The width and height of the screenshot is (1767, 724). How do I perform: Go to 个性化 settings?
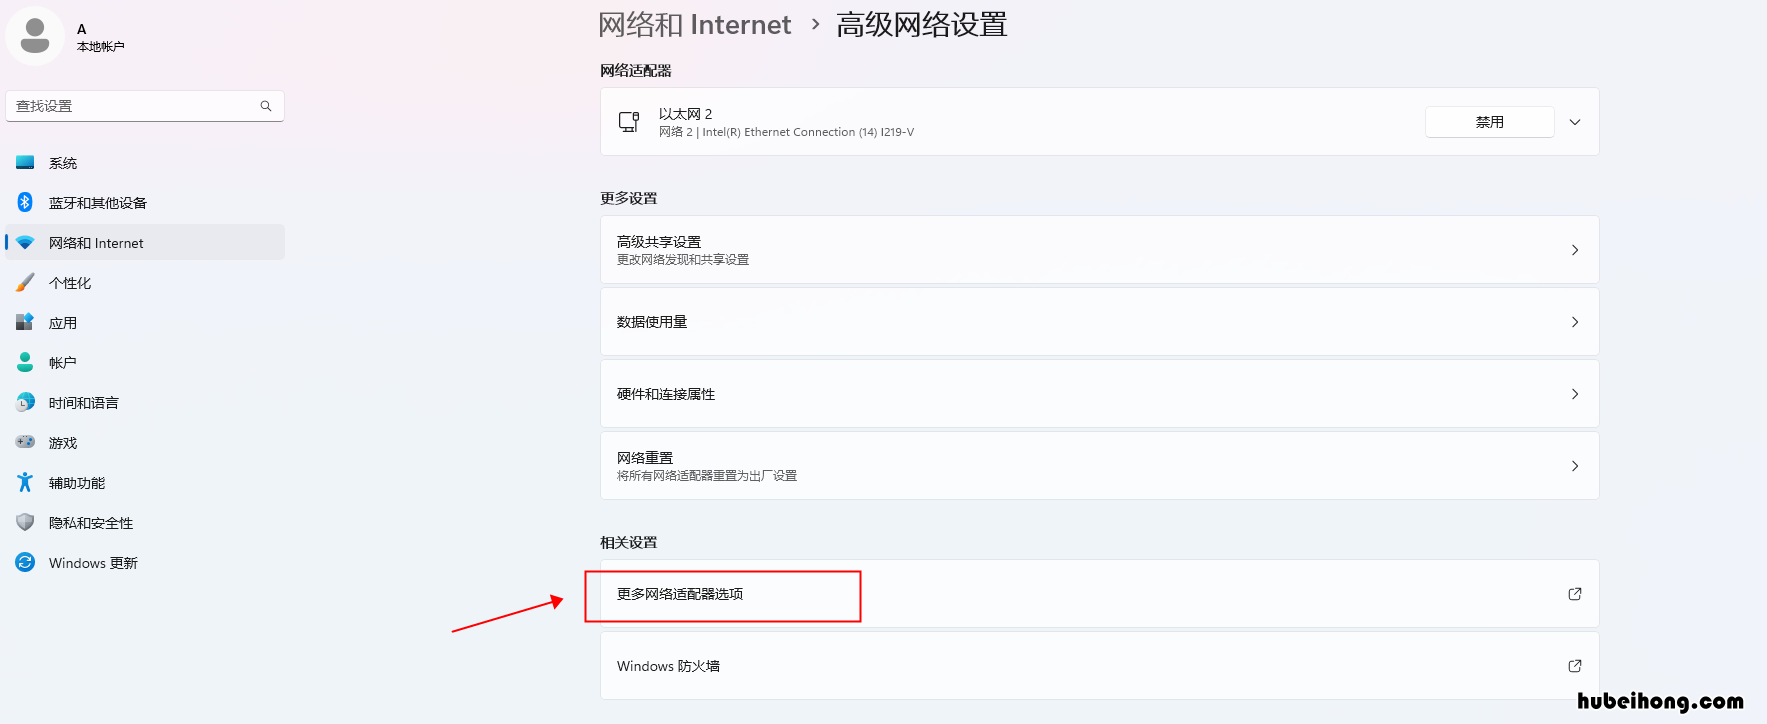pyautogui.click(x=145, y=282)
